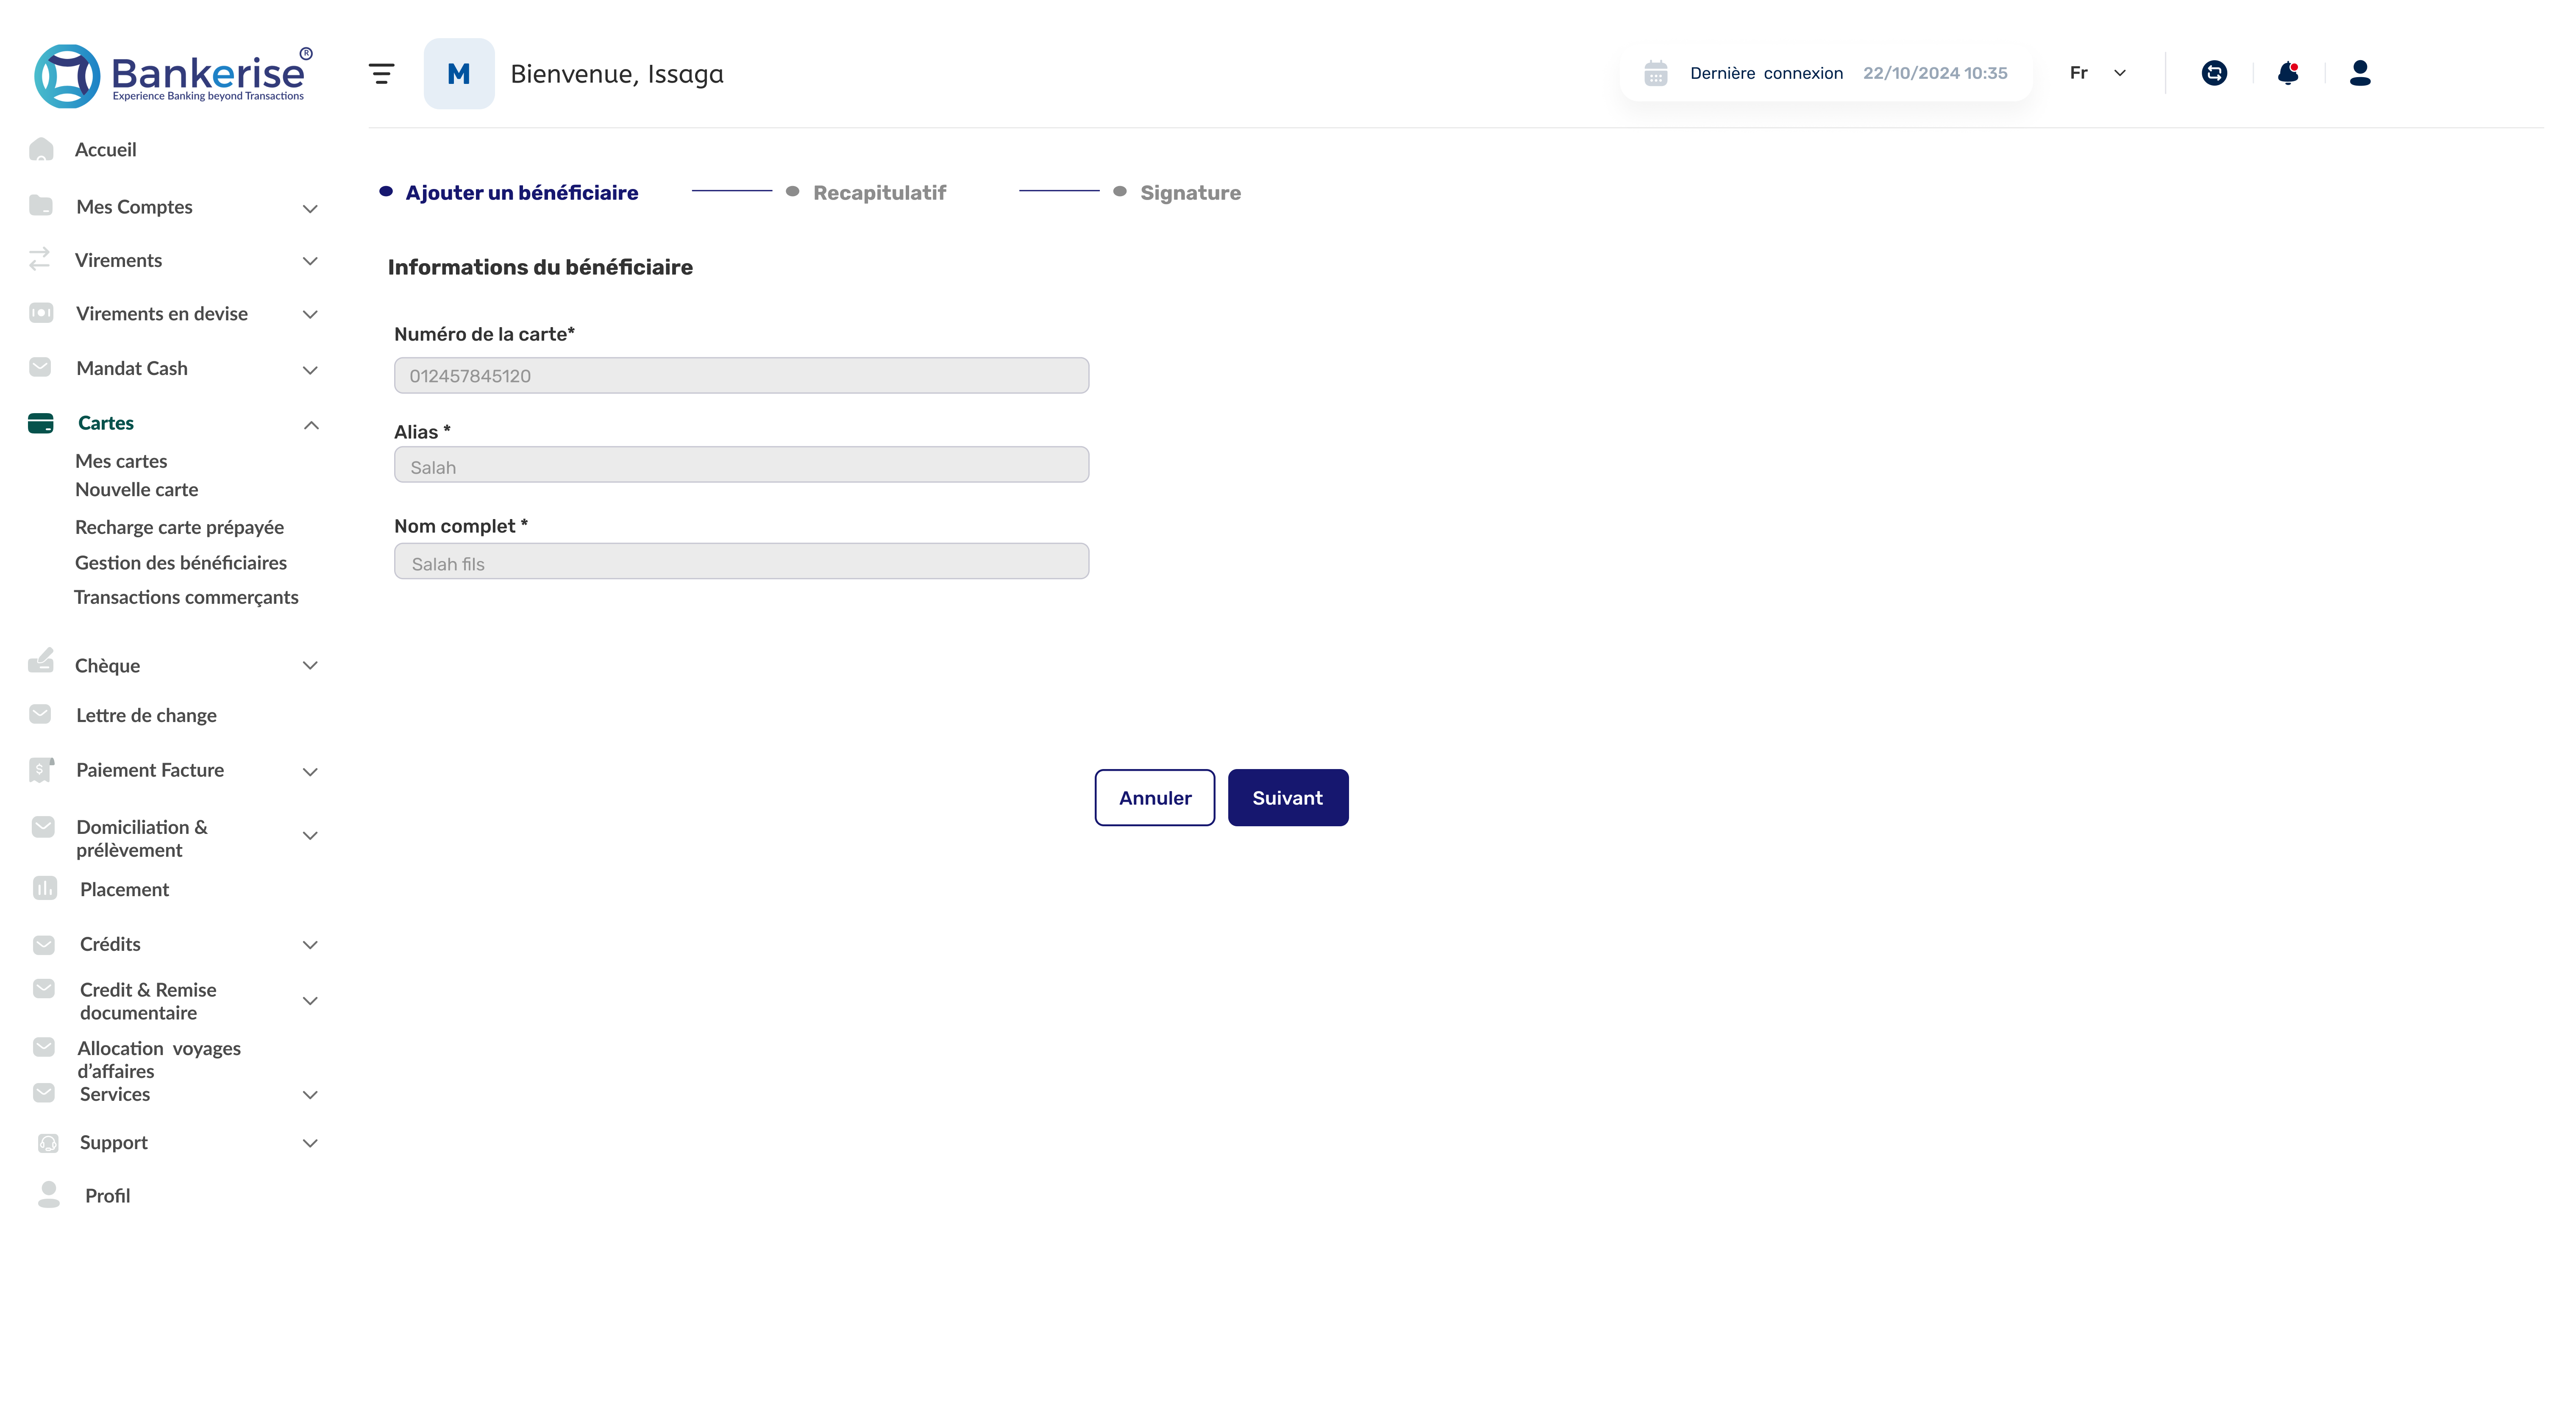
Task: Expand the Credit & Remise documentaire chevron
Action: tap(310, 1000)
